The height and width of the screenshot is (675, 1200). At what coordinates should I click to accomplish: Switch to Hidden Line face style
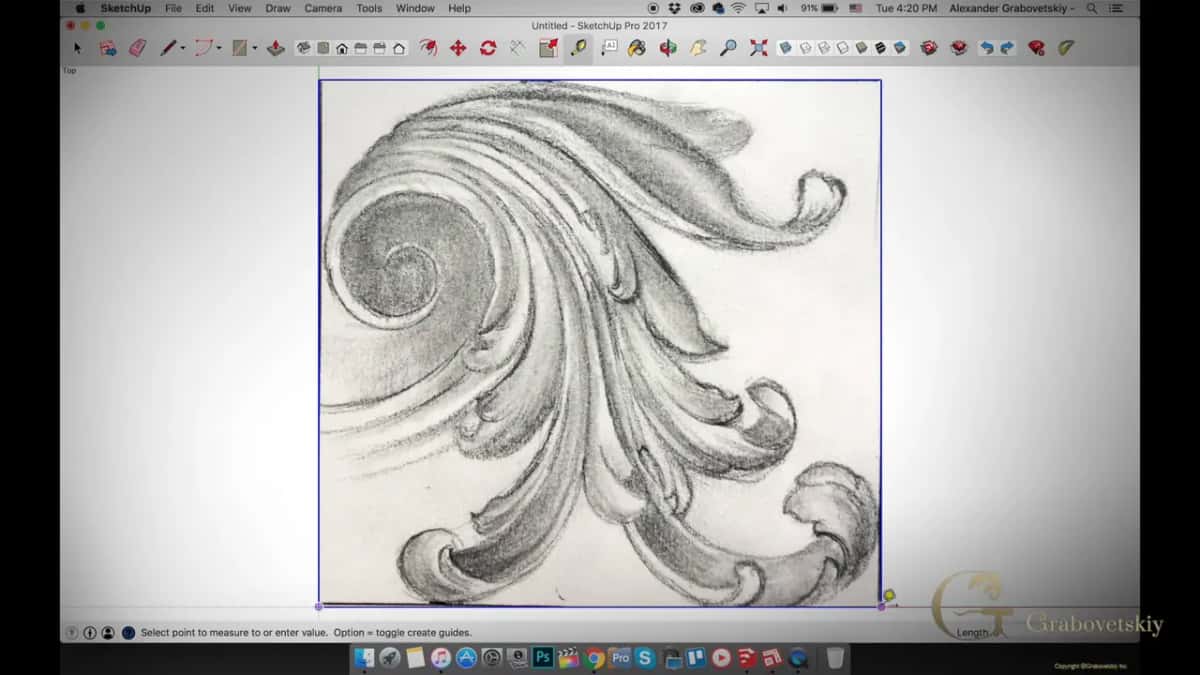click(x=841, y=48)
